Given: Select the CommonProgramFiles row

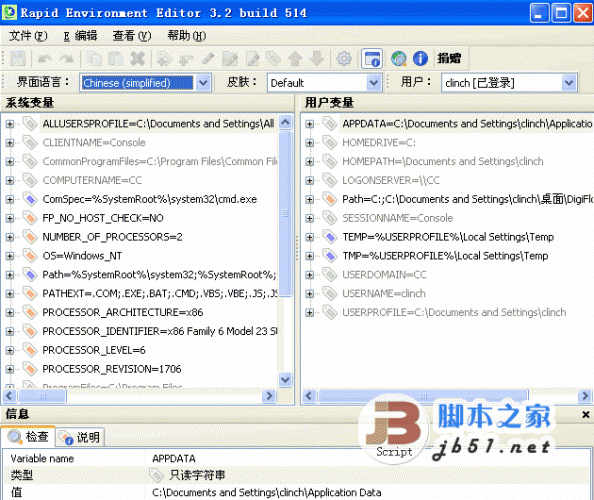Looking at the screenshot, I should (159, 162).
